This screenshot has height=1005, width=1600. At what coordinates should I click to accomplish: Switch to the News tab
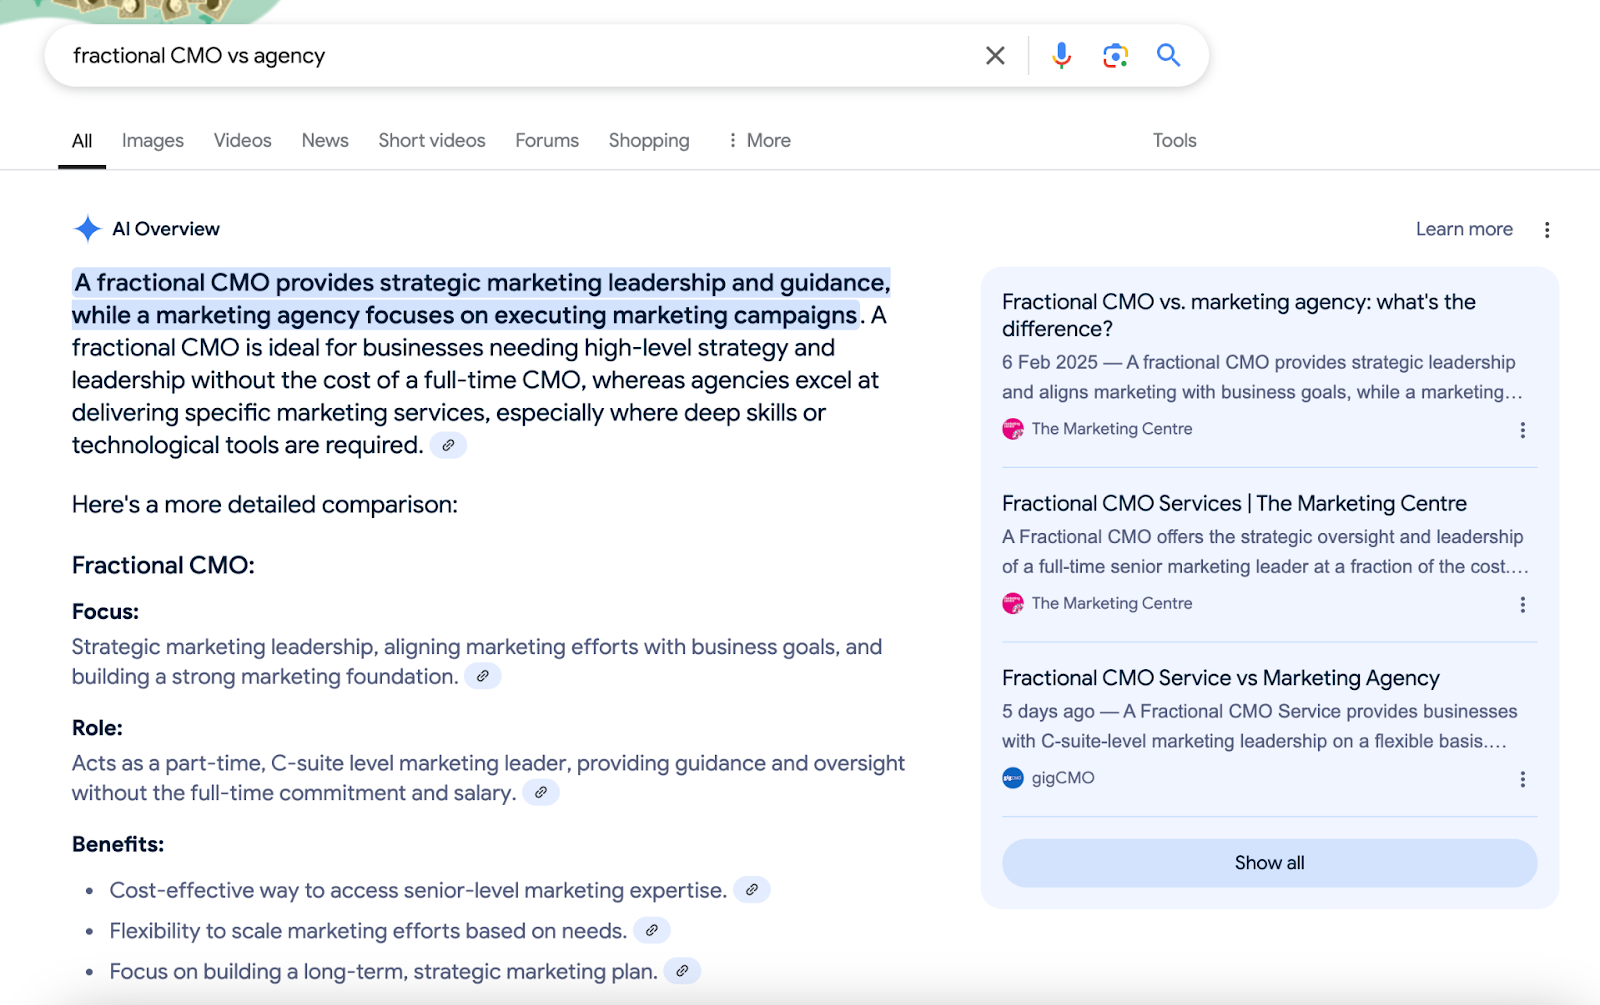click(325, 141)
